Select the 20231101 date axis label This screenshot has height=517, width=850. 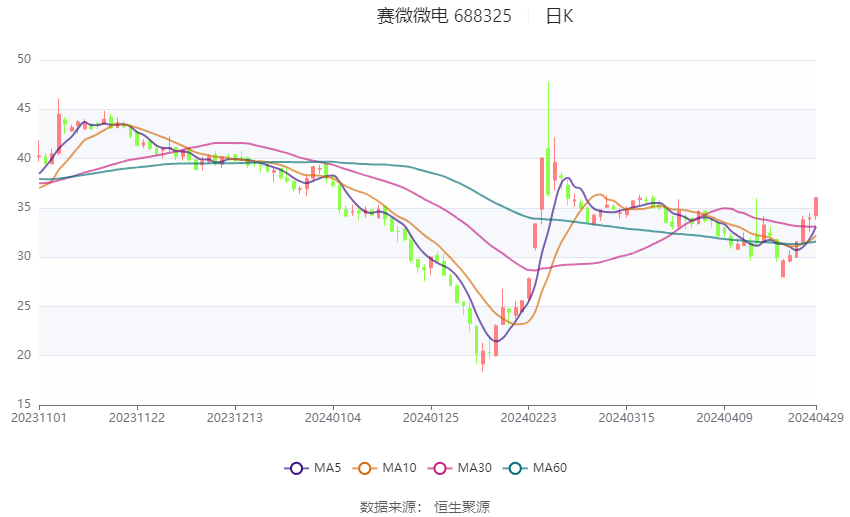(39, 418)
